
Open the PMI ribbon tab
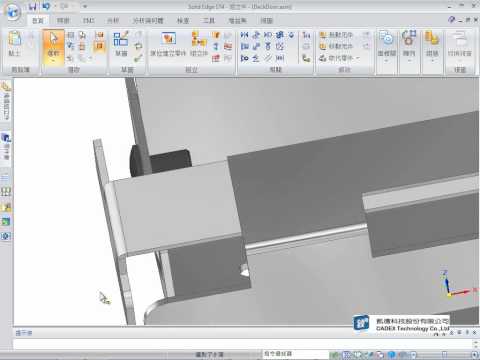click(88, 21)
